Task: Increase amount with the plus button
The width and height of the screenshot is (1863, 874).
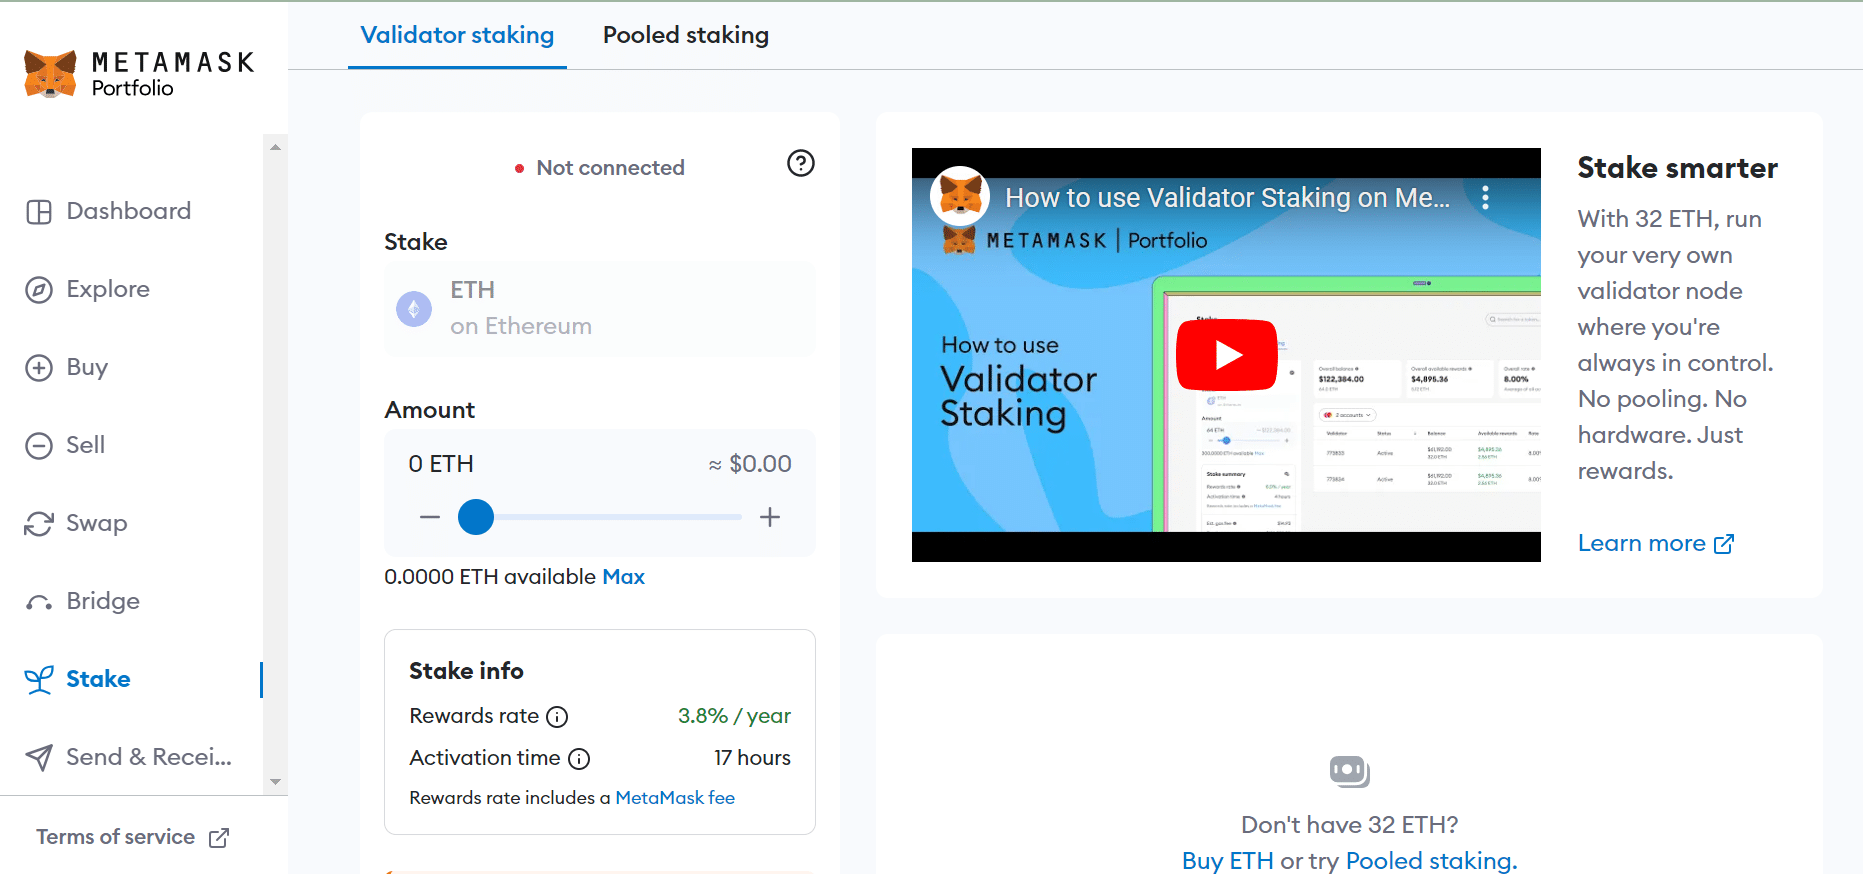Action: pyautogui.click(x=770, y=517)
